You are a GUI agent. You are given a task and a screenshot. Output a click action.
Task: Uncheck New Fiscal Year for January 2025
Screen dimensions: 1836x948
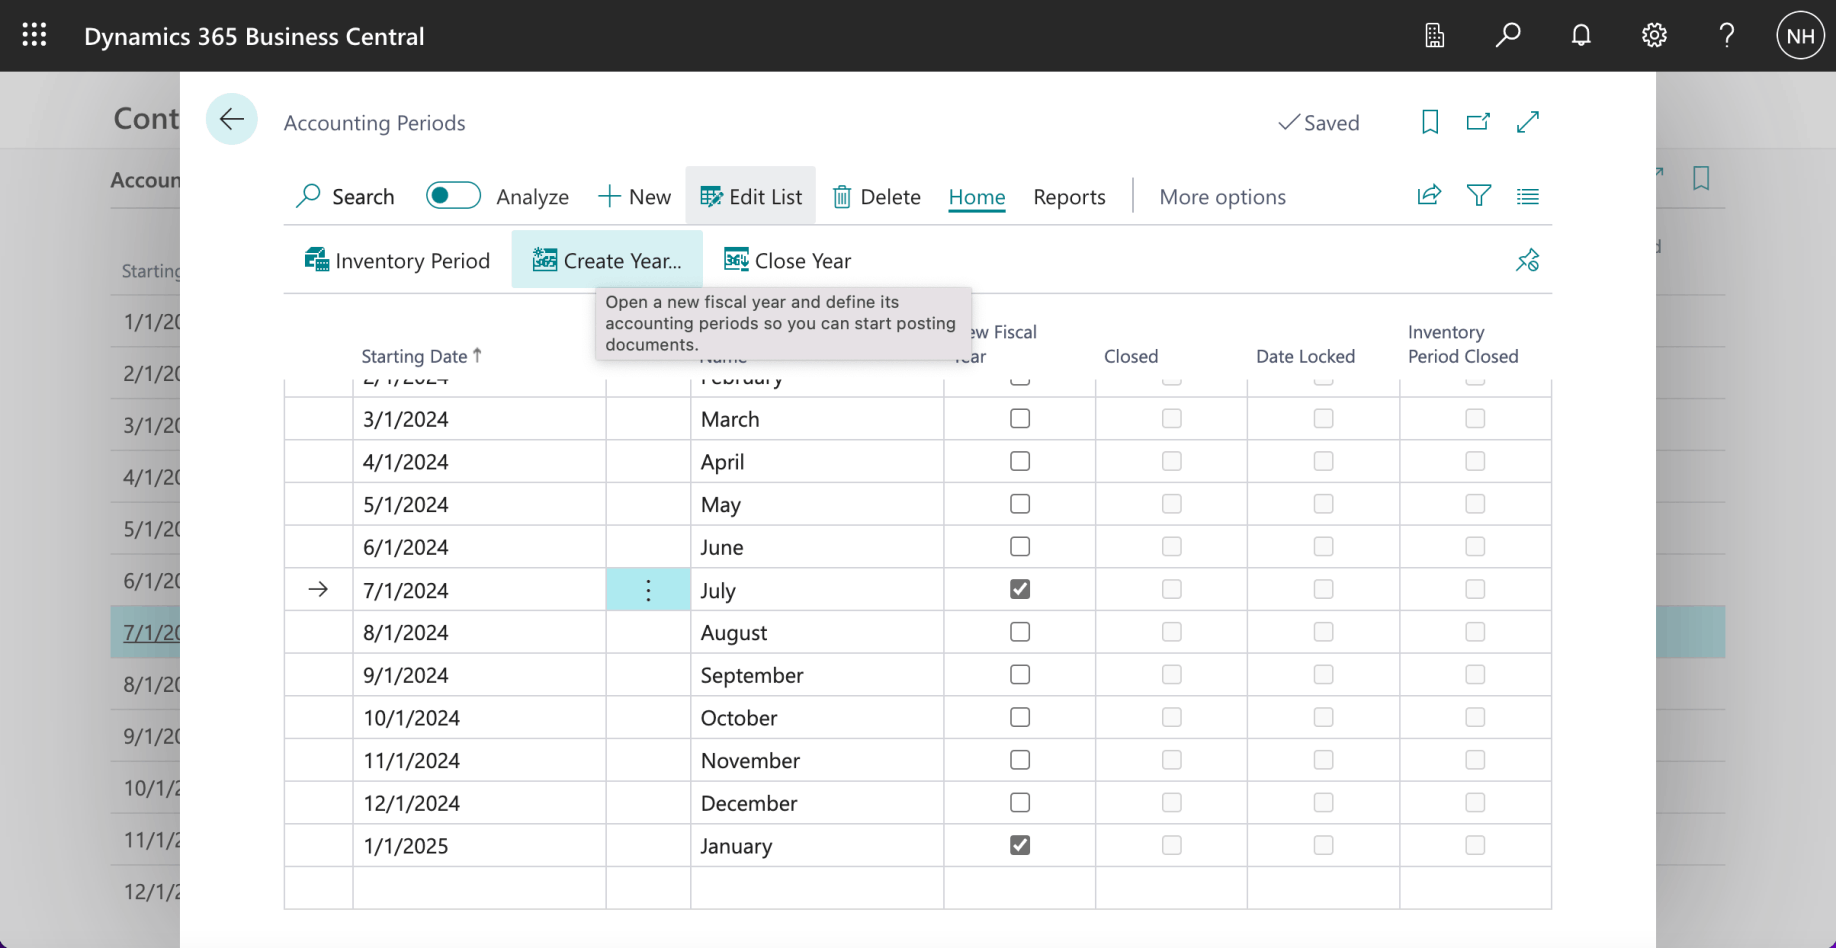pos(1020,846)
